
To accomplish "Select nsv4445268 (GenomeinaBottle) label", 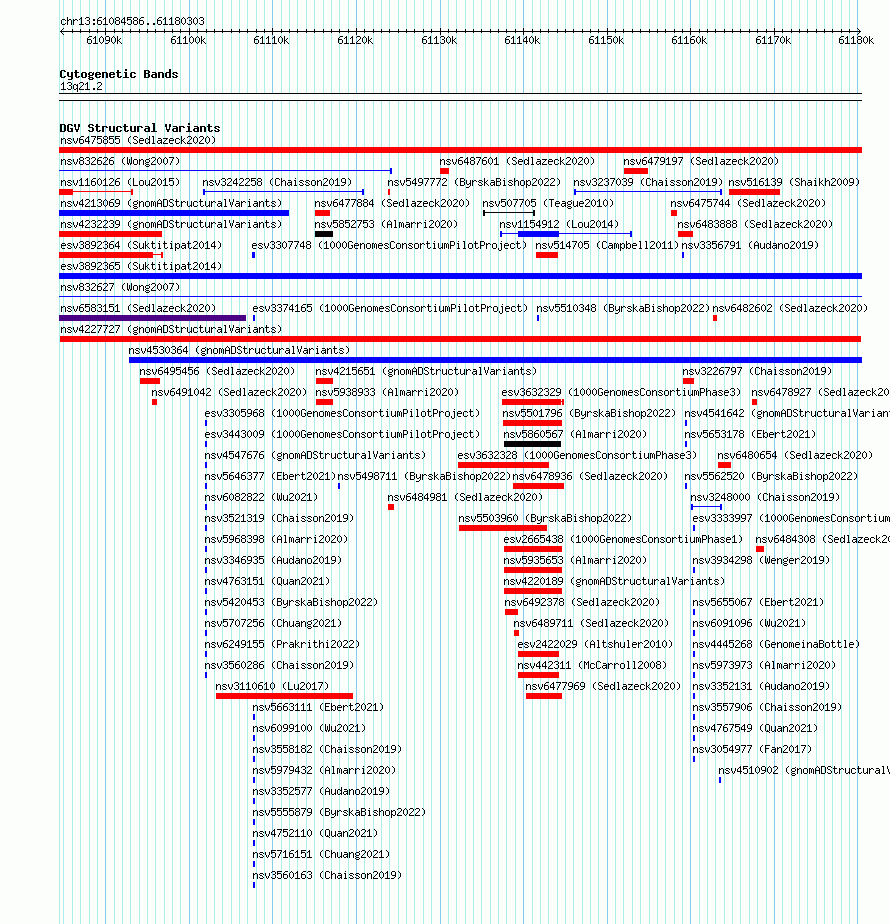I will (776, 645).
